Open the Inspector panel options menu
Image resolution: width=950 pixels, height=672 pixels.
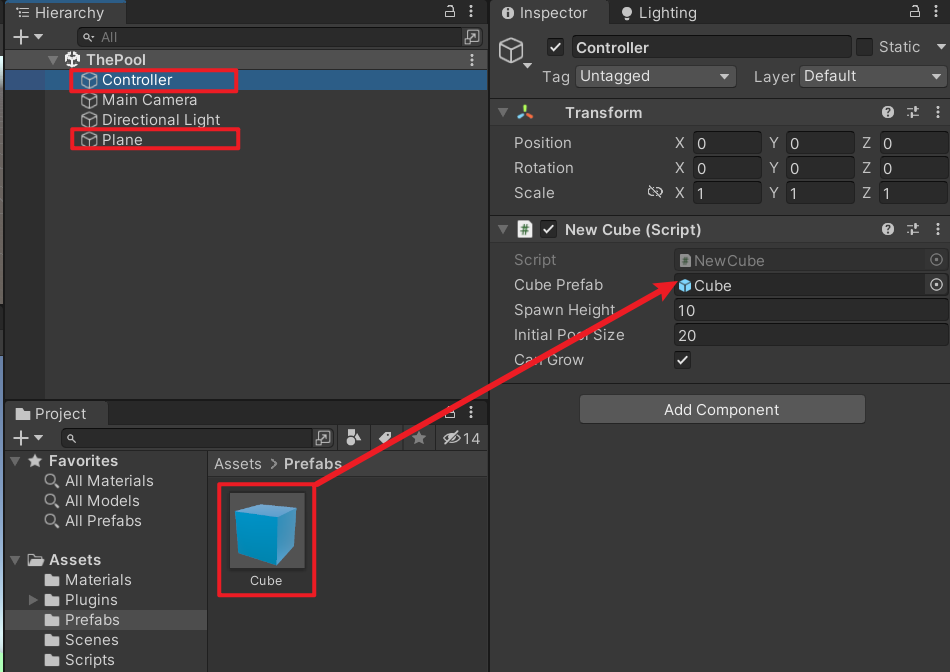coord(936,11)
